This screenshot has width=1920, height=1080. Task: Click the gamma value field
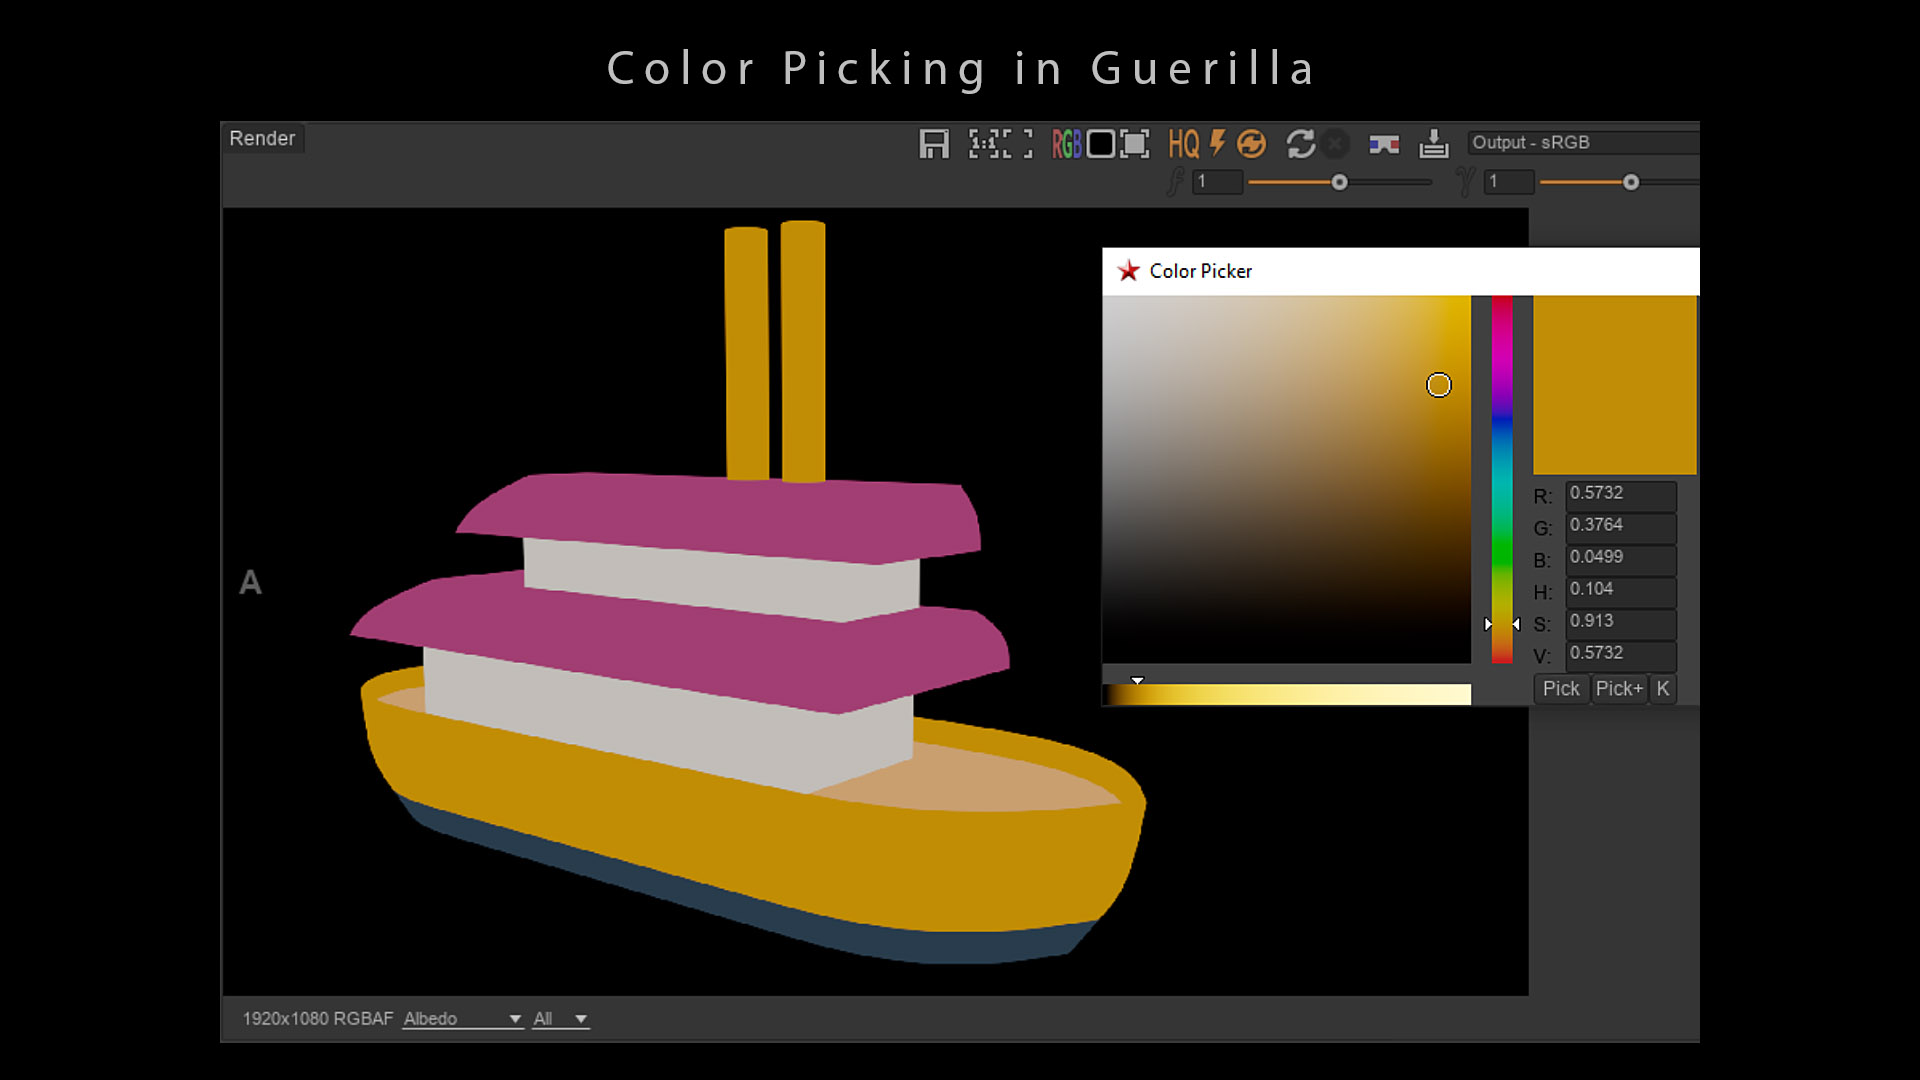click(1509, 182)
